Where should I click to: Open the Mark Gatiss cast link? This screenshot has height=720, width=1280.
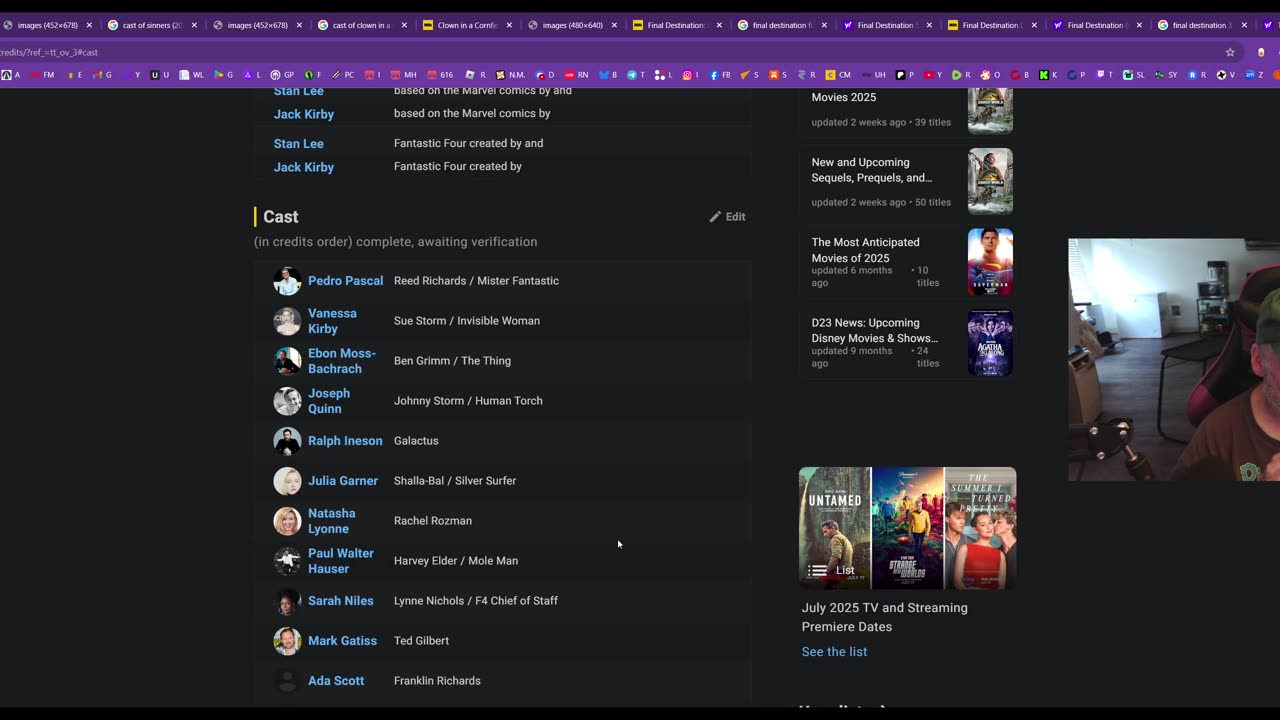pos(342,641)
